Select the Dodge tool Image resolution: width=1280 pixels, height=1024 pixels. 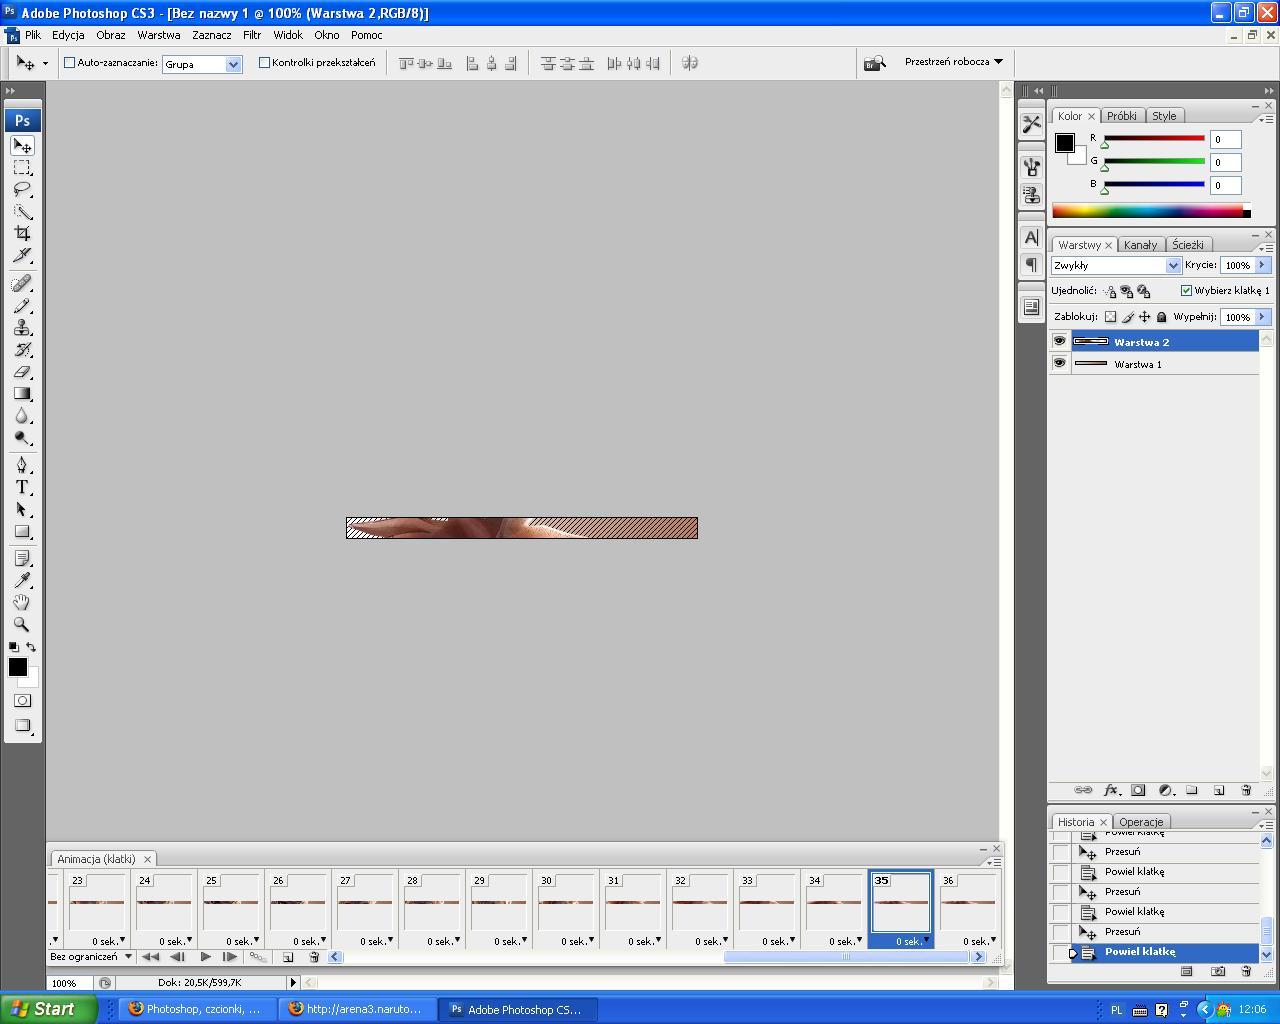click(x=22, y=438)
